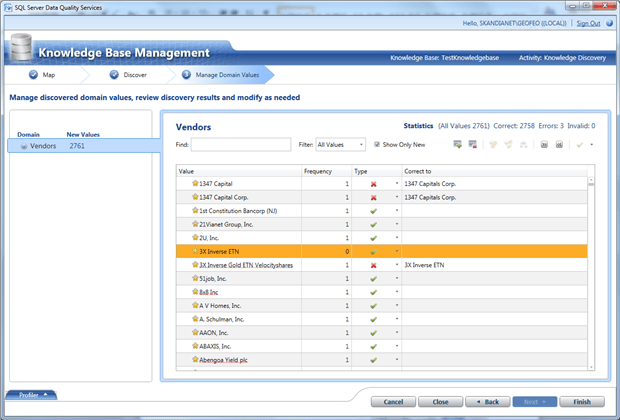The image size is (620, 420).
Task: Click into the Find text field
Action: click(x=241, y=145)
